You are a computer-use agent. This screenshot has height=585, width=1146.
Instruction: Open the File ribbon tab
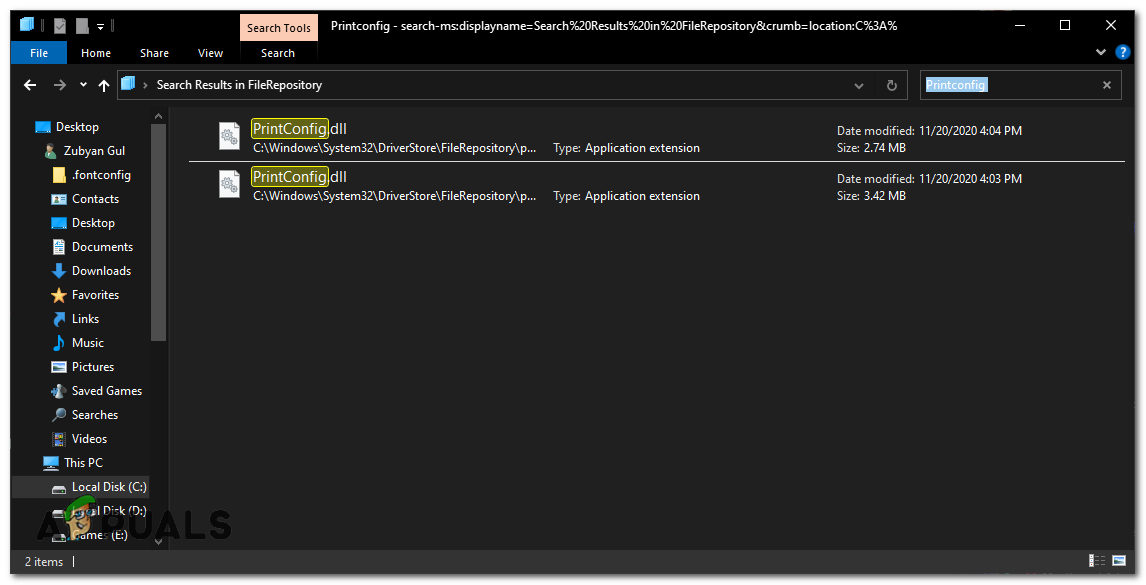39,53
